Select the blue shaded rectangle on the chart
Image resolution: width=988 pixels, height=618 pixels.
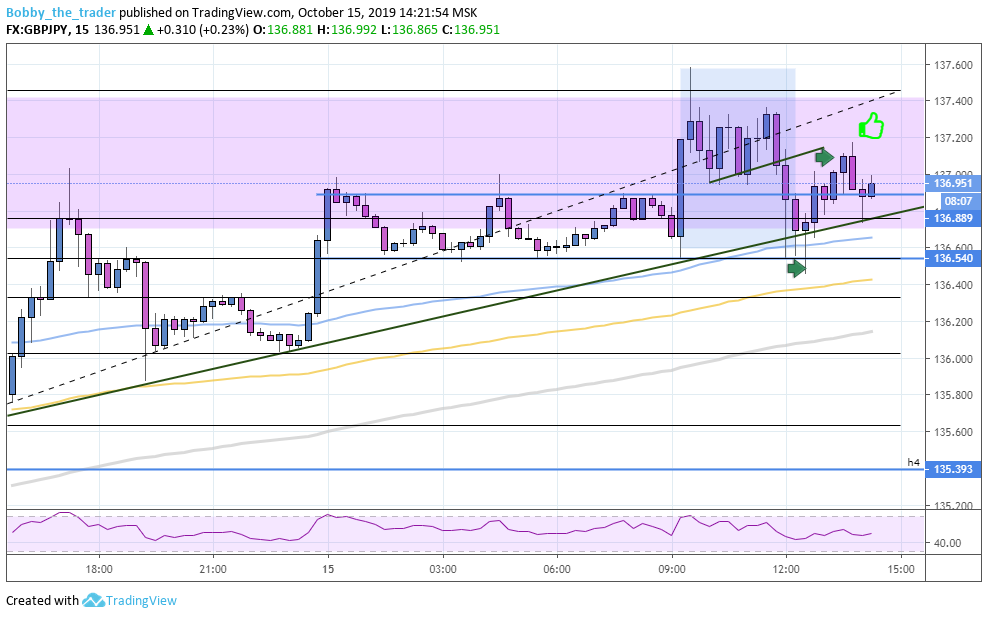[x=737, y=157]
